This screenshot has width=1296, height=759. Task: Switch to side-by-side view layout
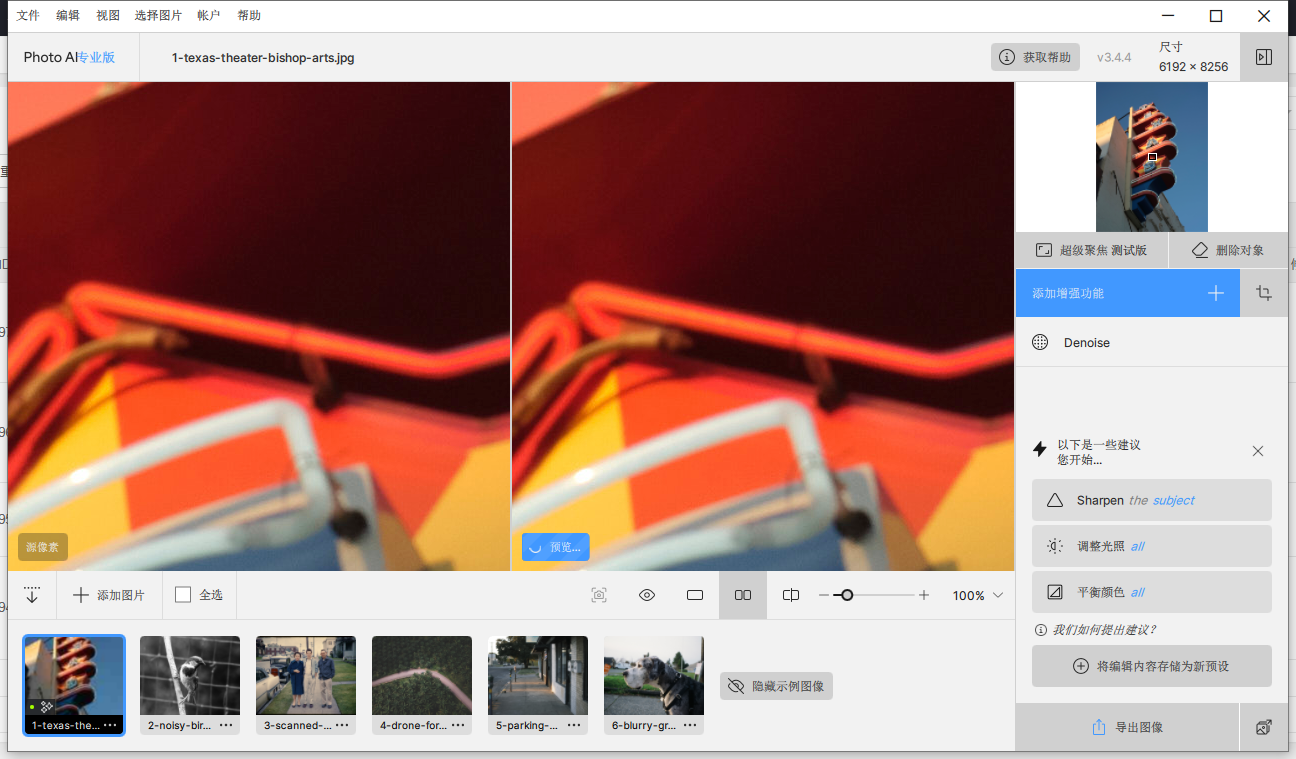[x=743, y=595]
